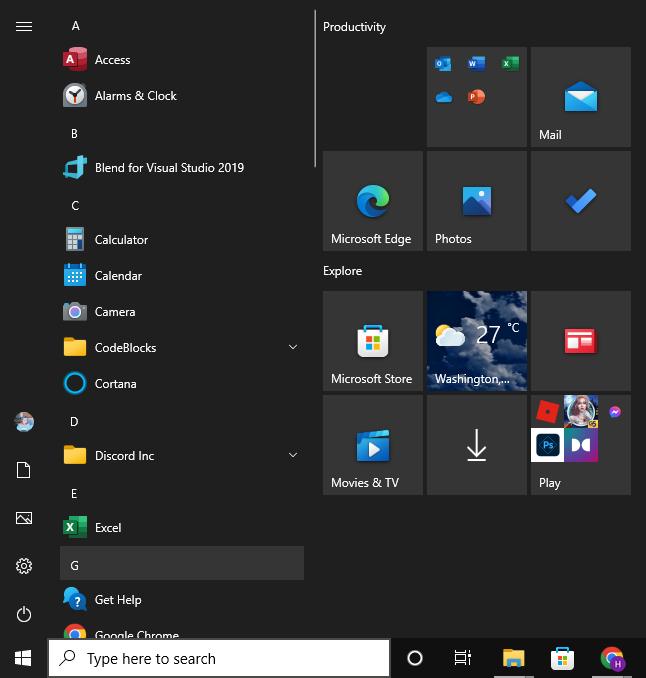Open Cortana from the app list
The width and height of the screenshot is (646, 678).
pos(182,384)
